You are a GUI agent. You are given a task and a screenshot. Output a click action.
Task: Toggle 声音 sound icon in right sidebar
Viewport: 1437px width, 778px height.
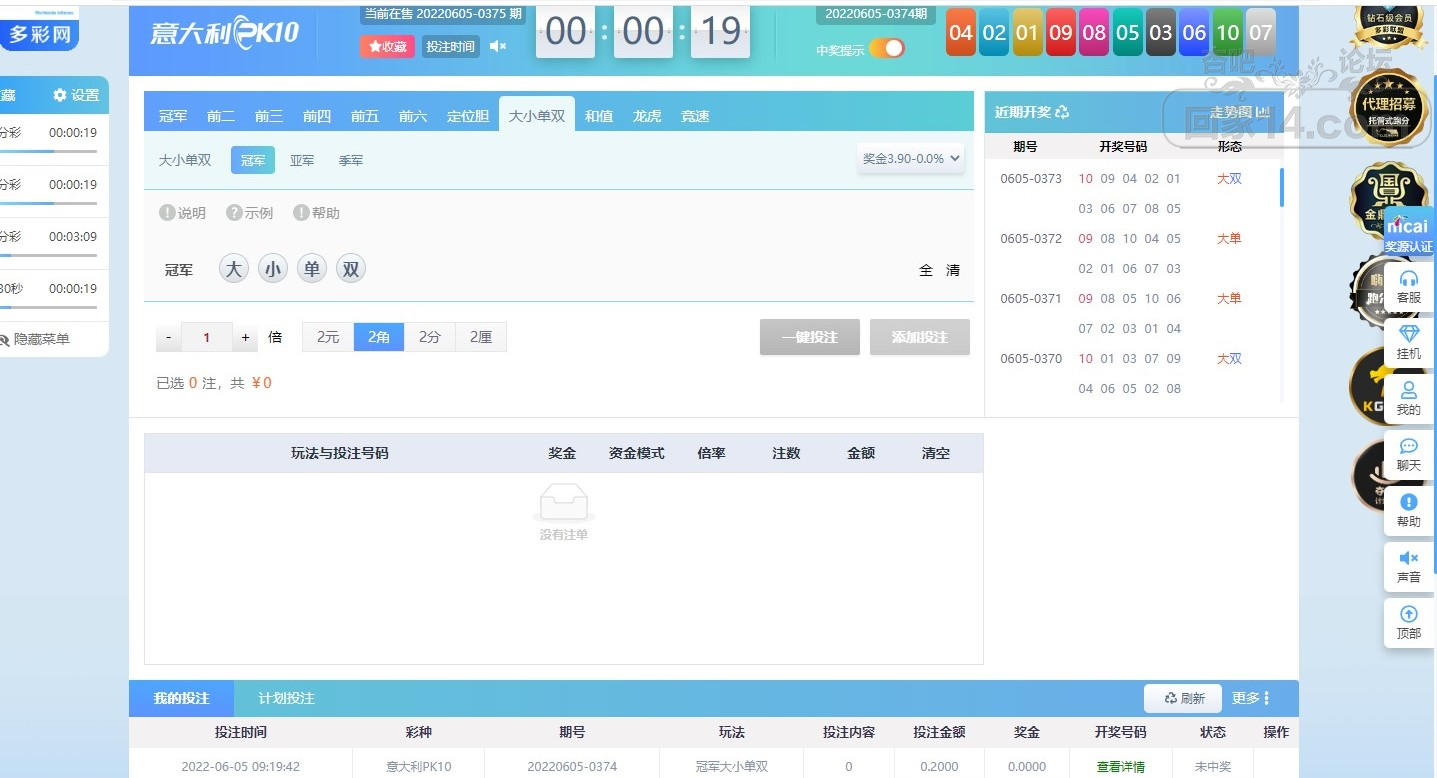pos(1409,558)
